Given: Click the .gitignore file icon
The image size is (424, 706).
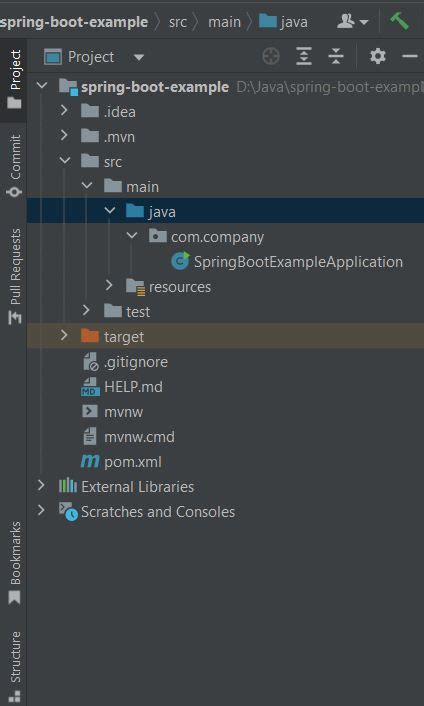Looking at the screenshot, I should [x=90, y=362].
